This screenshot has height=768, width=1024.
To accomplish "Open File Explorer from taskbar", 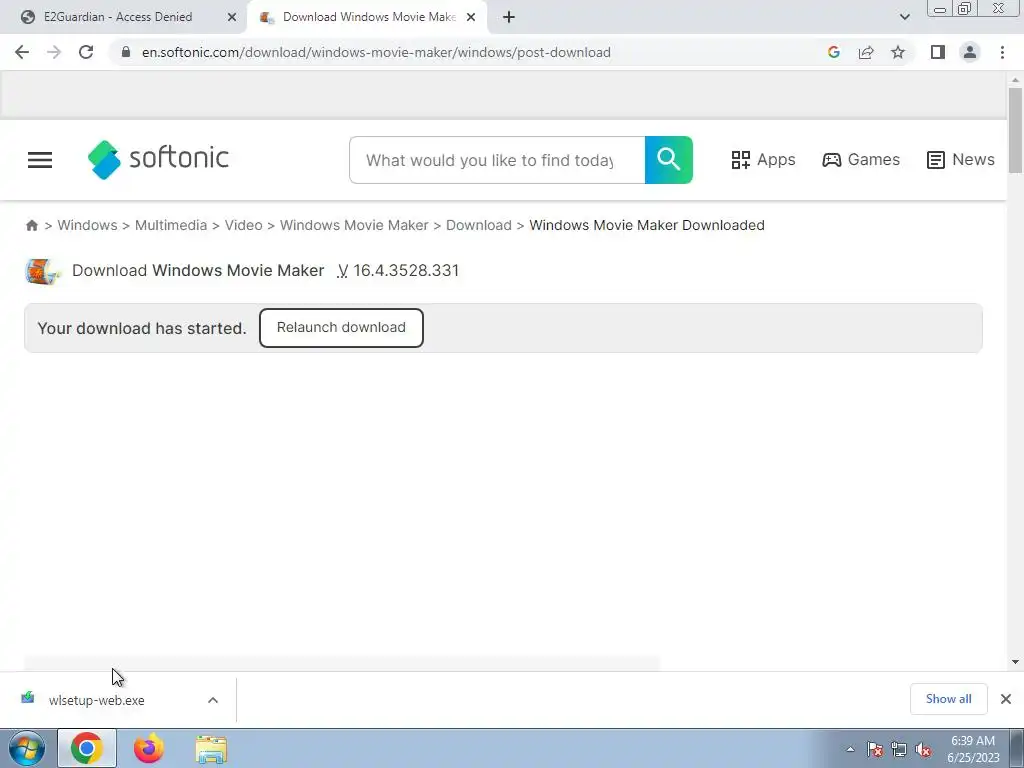I will 211,749.
